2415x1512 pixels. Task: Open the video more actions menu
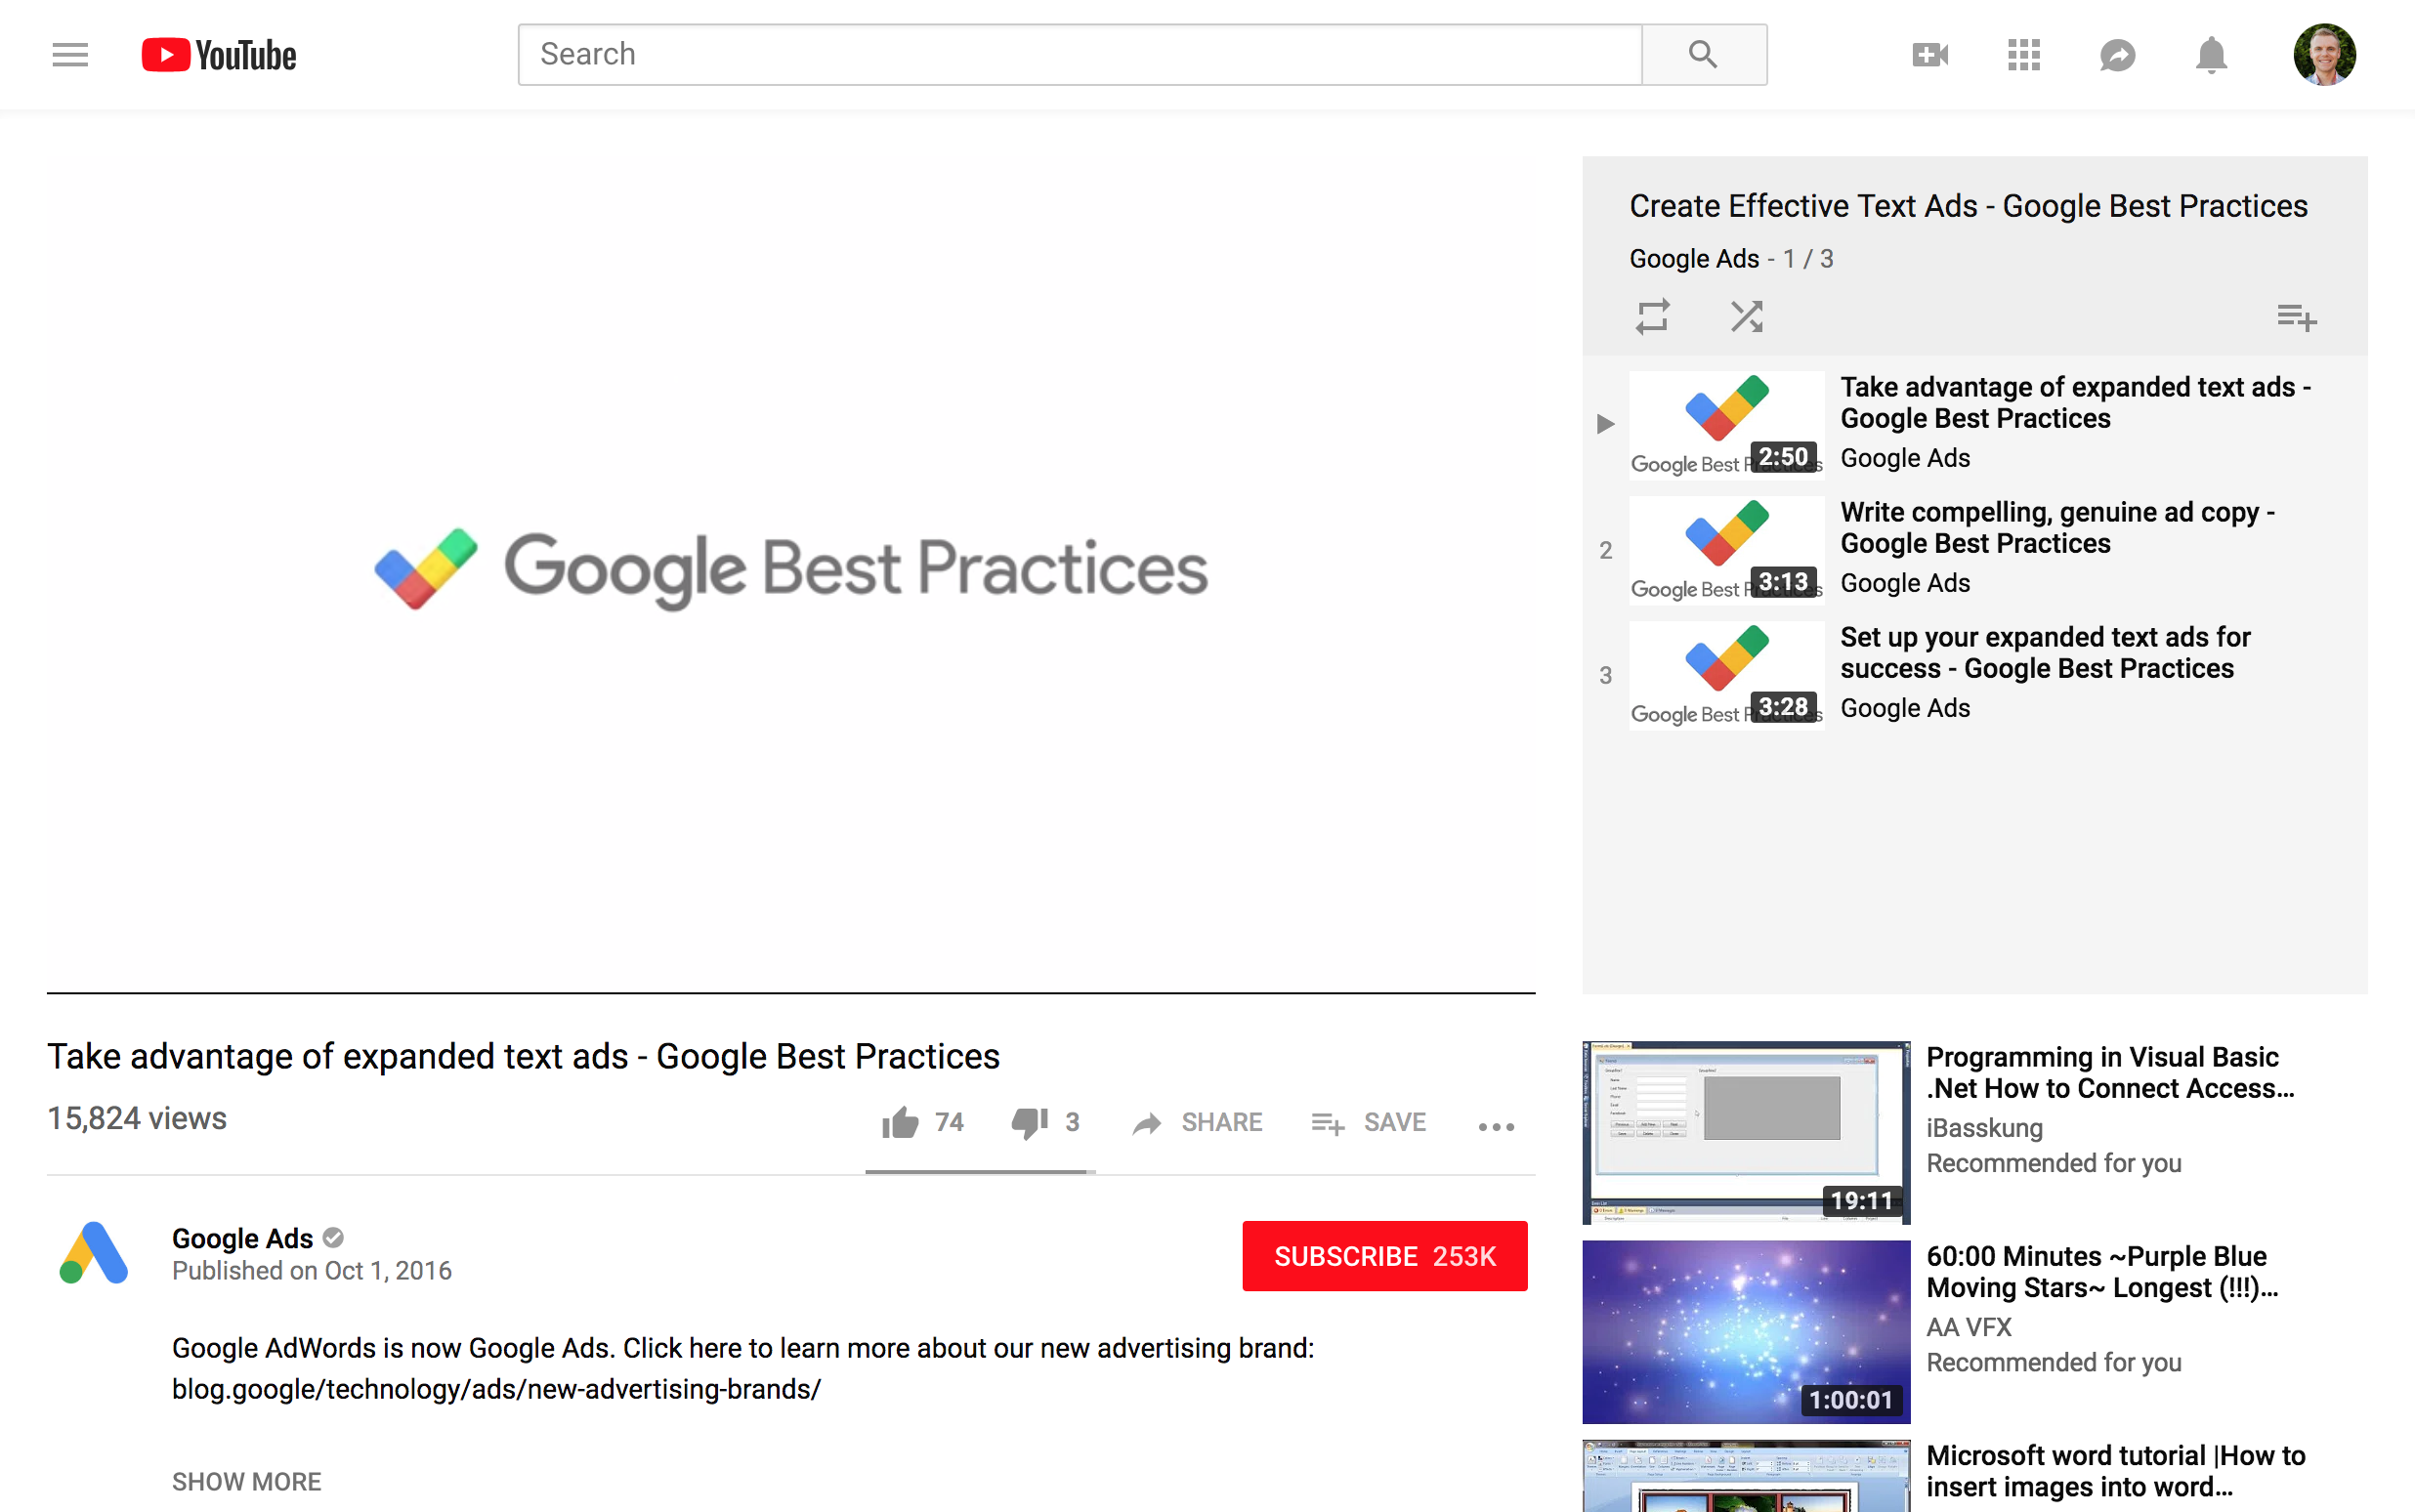[x=1494, y=1126]
